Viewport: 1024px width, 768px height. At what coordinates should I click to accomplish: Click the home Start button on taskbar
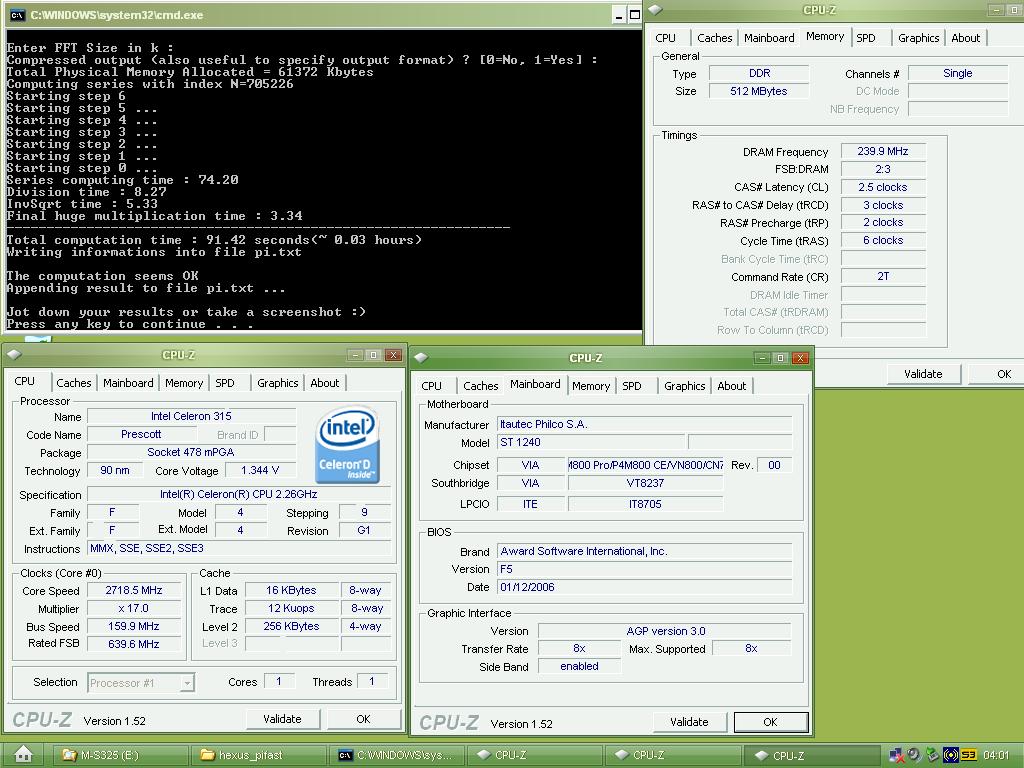23,754
